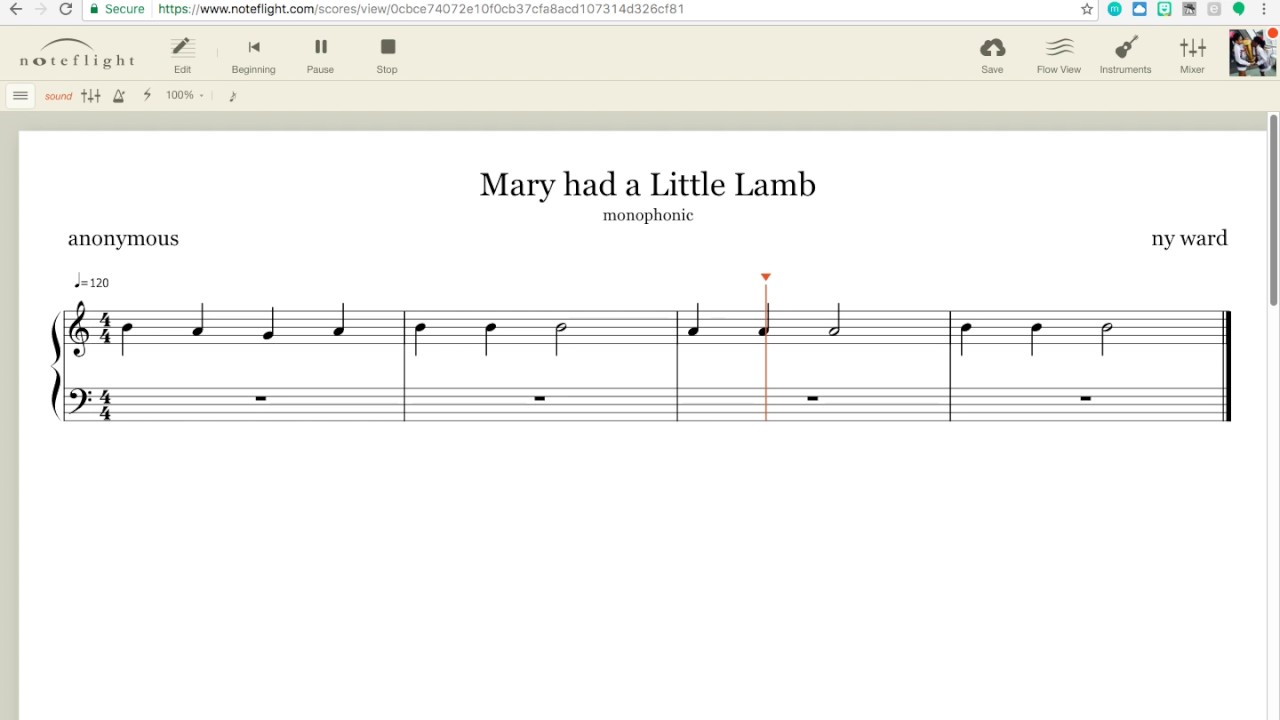Open the Edit score tool

pyautogui.click(x=182, y=55)
